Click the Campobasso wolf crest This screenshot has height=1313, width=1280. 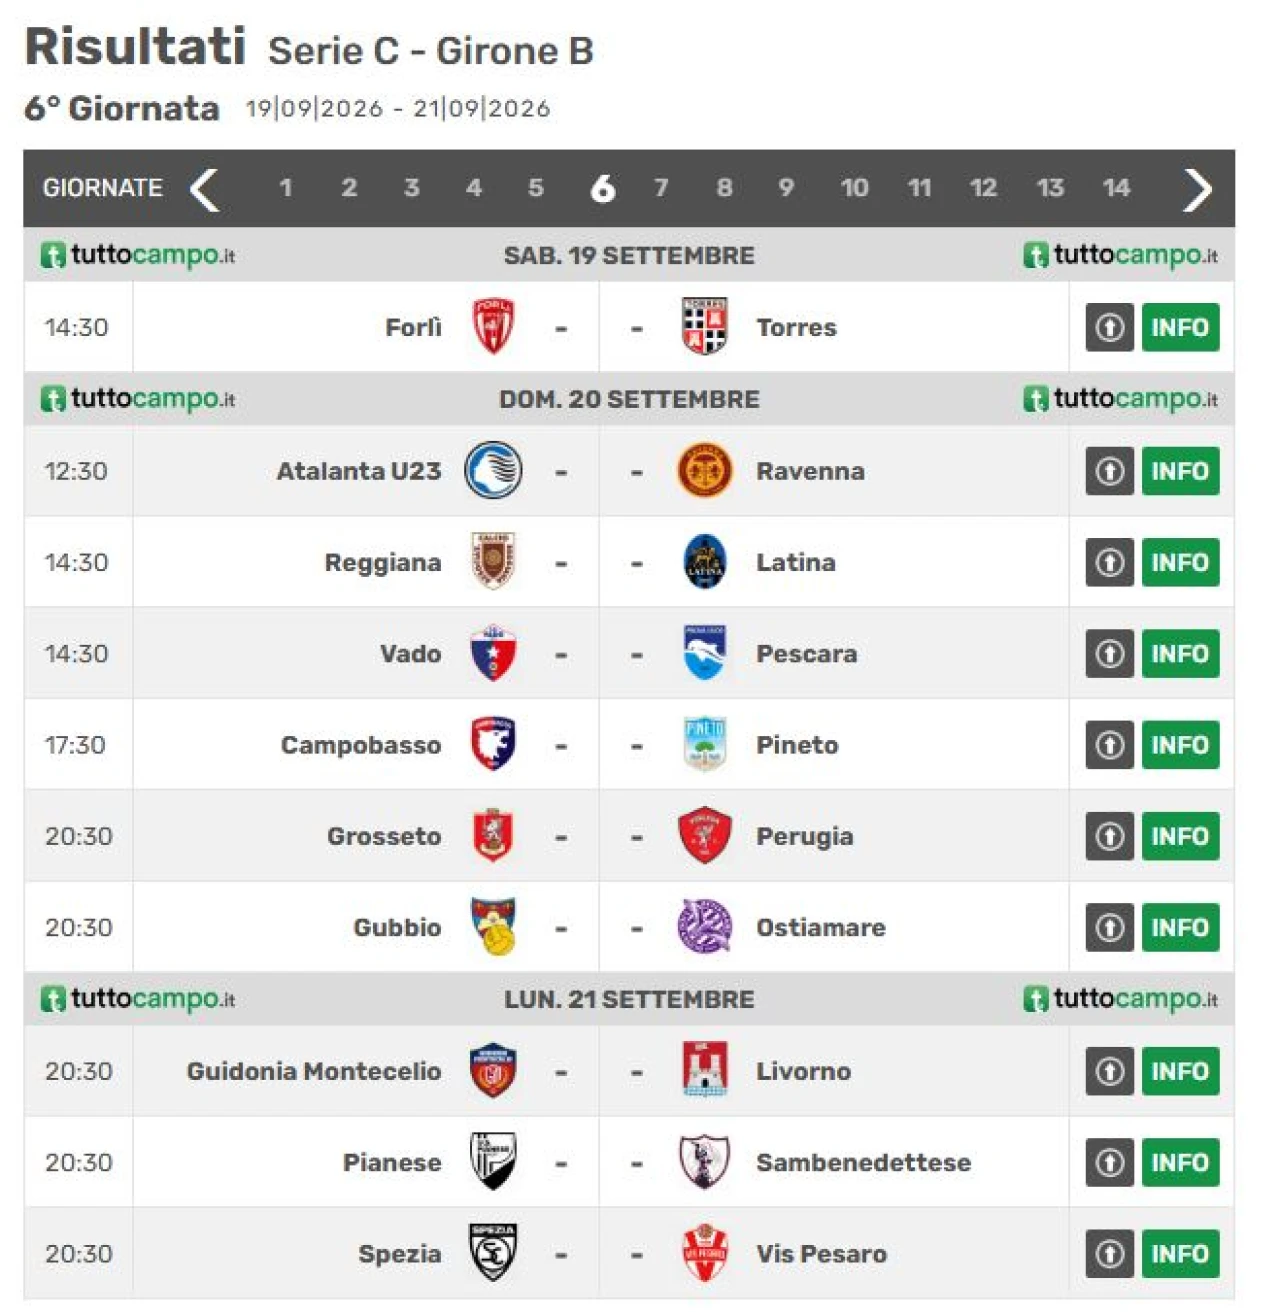[x=493, y=744]
